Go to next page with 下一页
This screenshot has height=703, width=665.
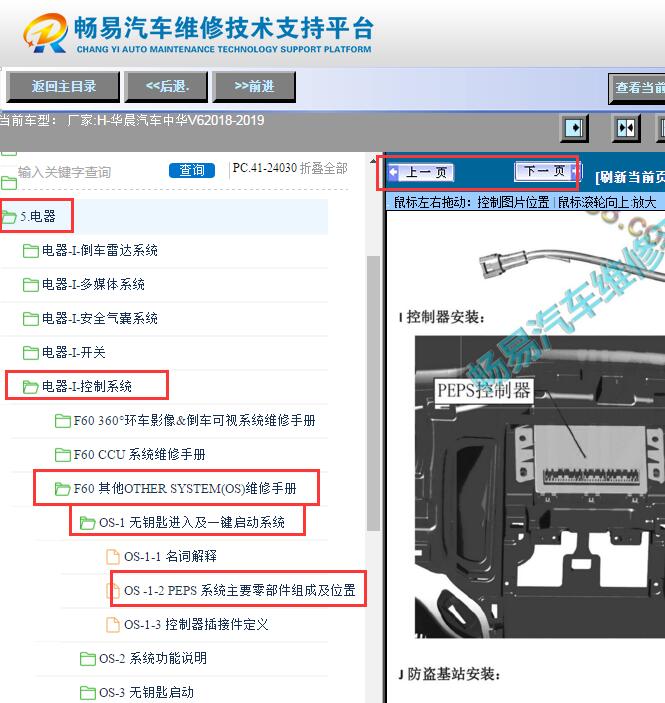pyautogui.click(x=548, y=171)
